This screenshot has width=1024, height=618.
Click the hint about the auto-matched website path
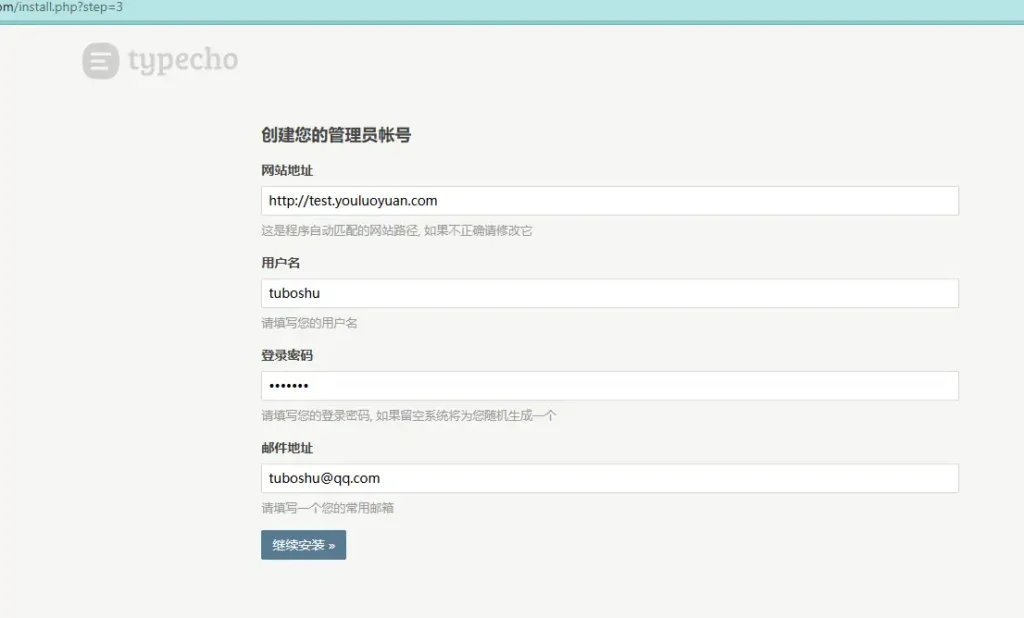tap(396, 231)
